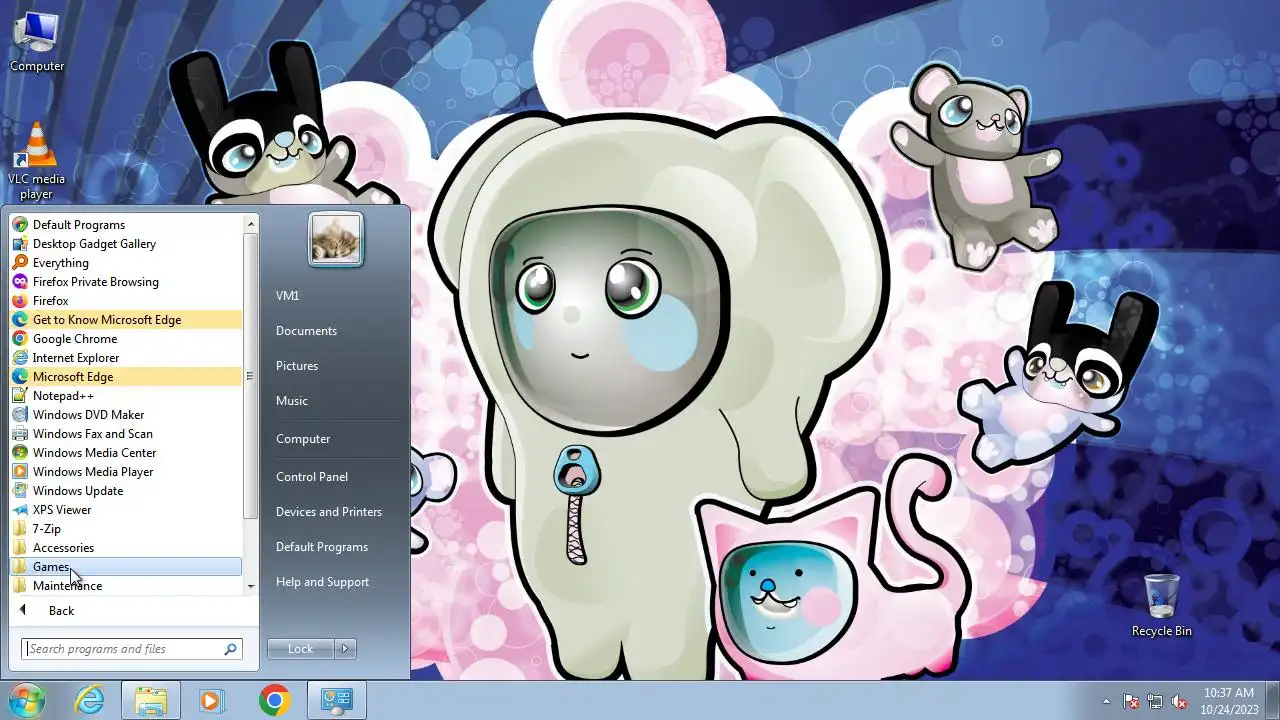Click the search magnifier icon in search box
1280x720 pixels.
click(x=231, y=649)
